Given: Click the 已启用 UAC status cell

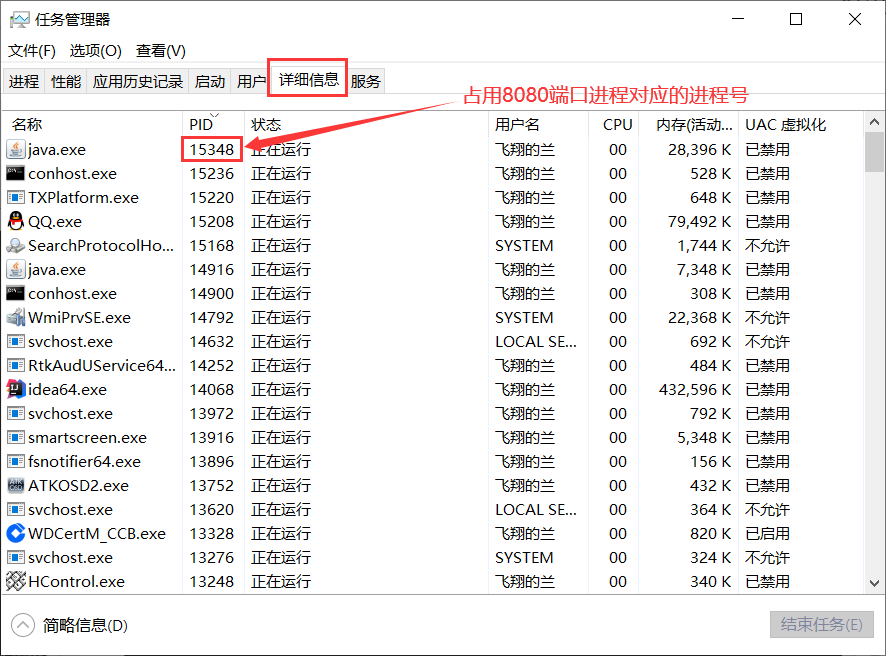Looking at the screenshot, I should pos(767,533).
